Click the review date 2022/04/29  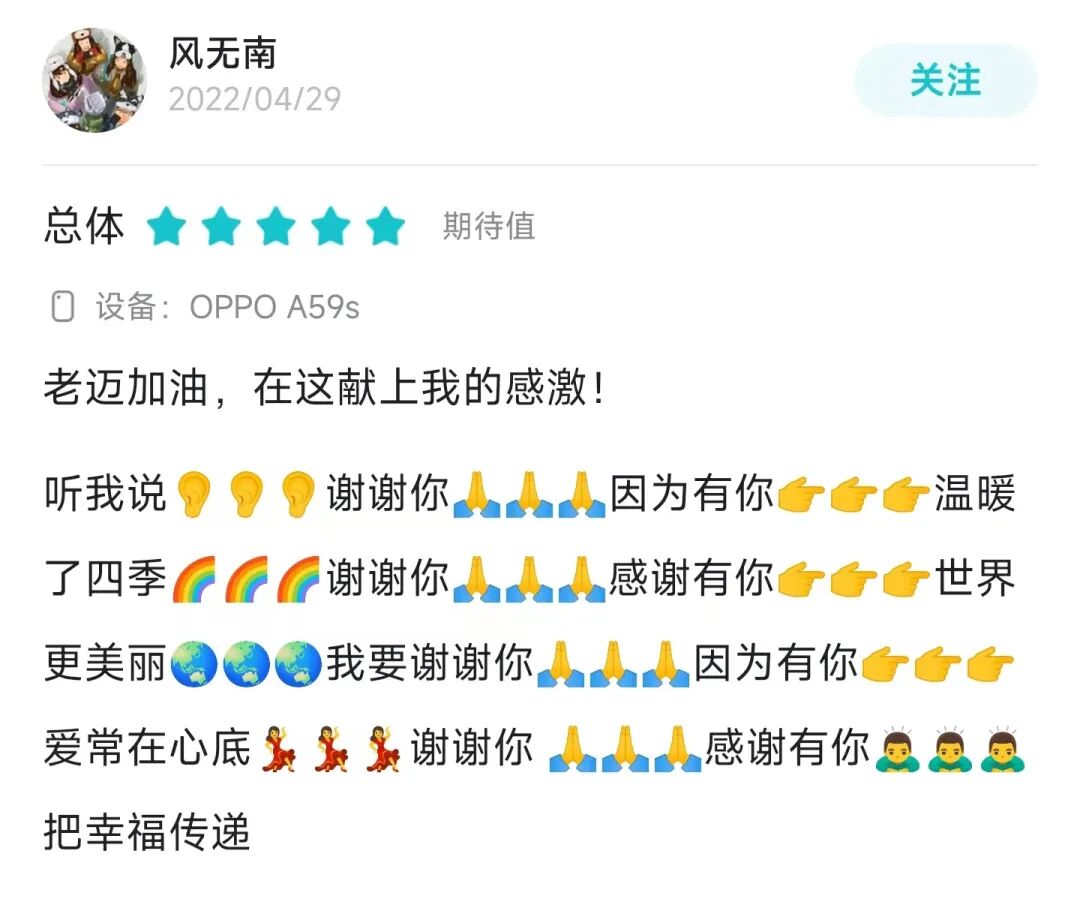pos(255,99)
